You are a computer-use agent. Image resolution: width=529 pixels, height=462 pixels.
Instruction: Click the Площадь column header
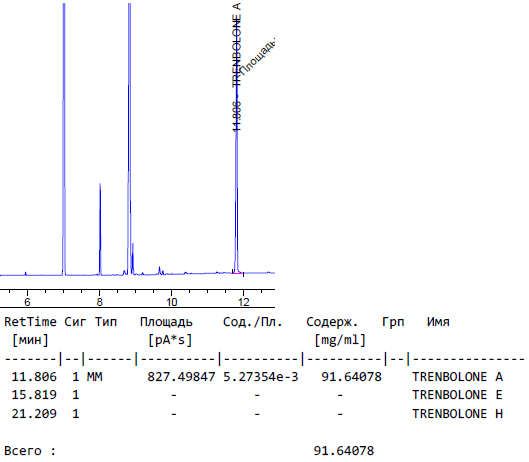[x=166, y=322]
